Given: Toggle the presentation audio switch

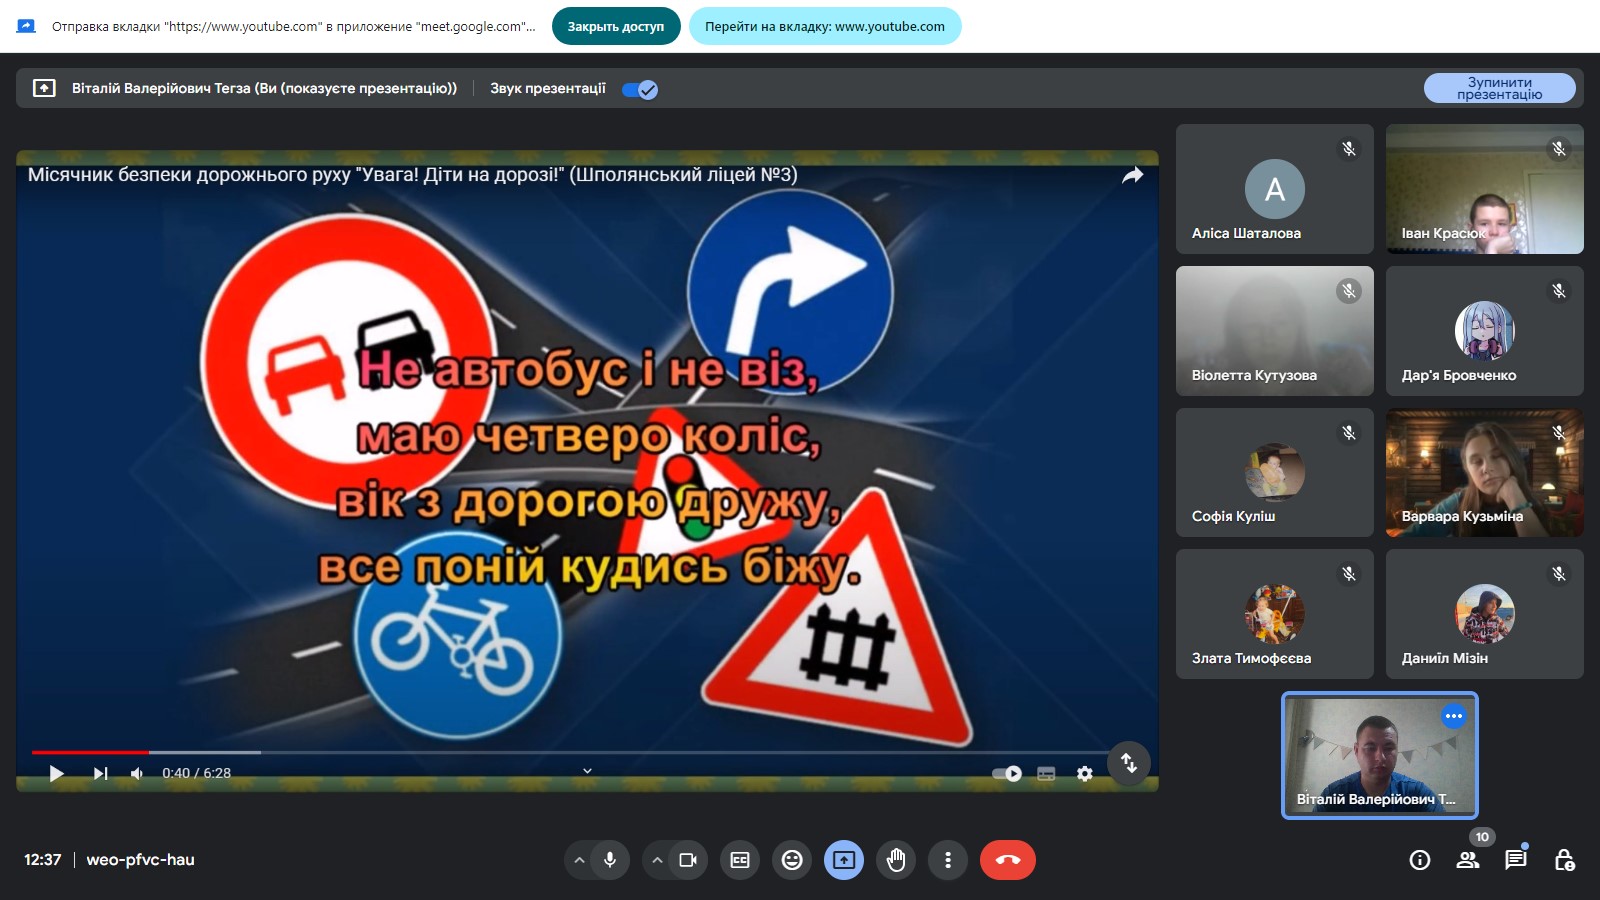Looking at the screenshot, I should [x=640, y=90].
